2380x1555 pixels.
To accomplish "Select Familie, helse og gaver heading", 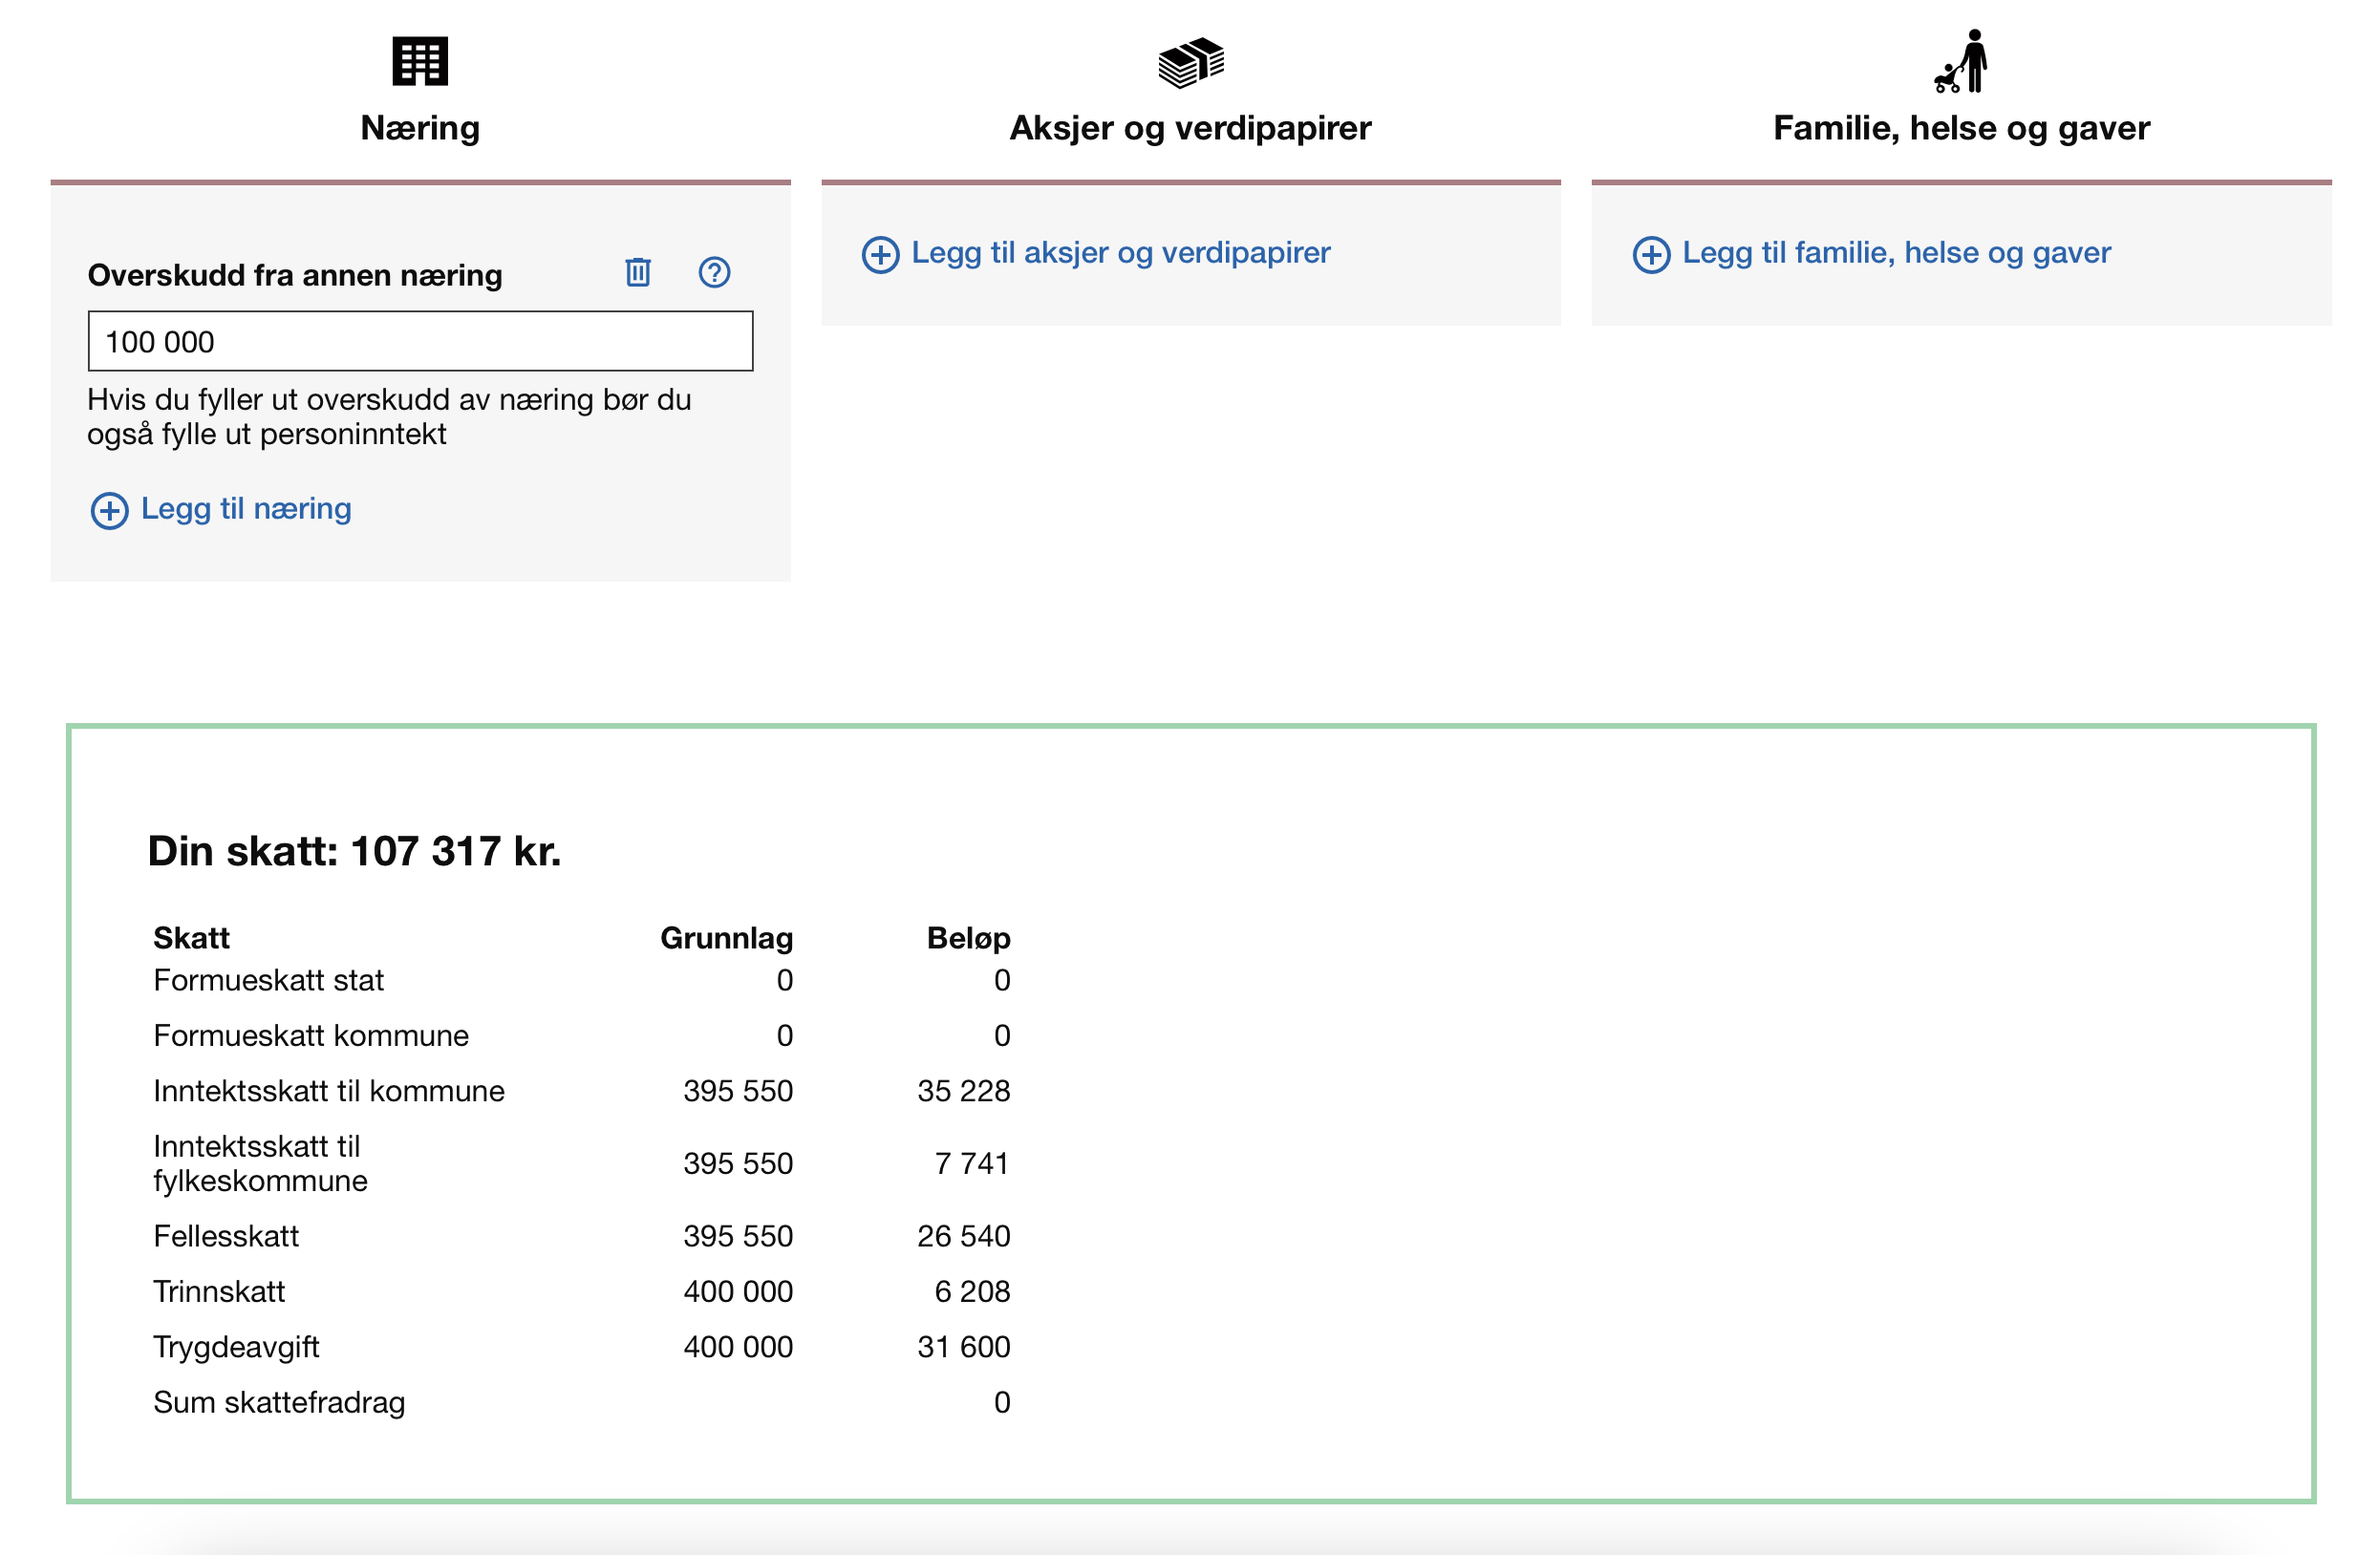I will pos(1961,128).
